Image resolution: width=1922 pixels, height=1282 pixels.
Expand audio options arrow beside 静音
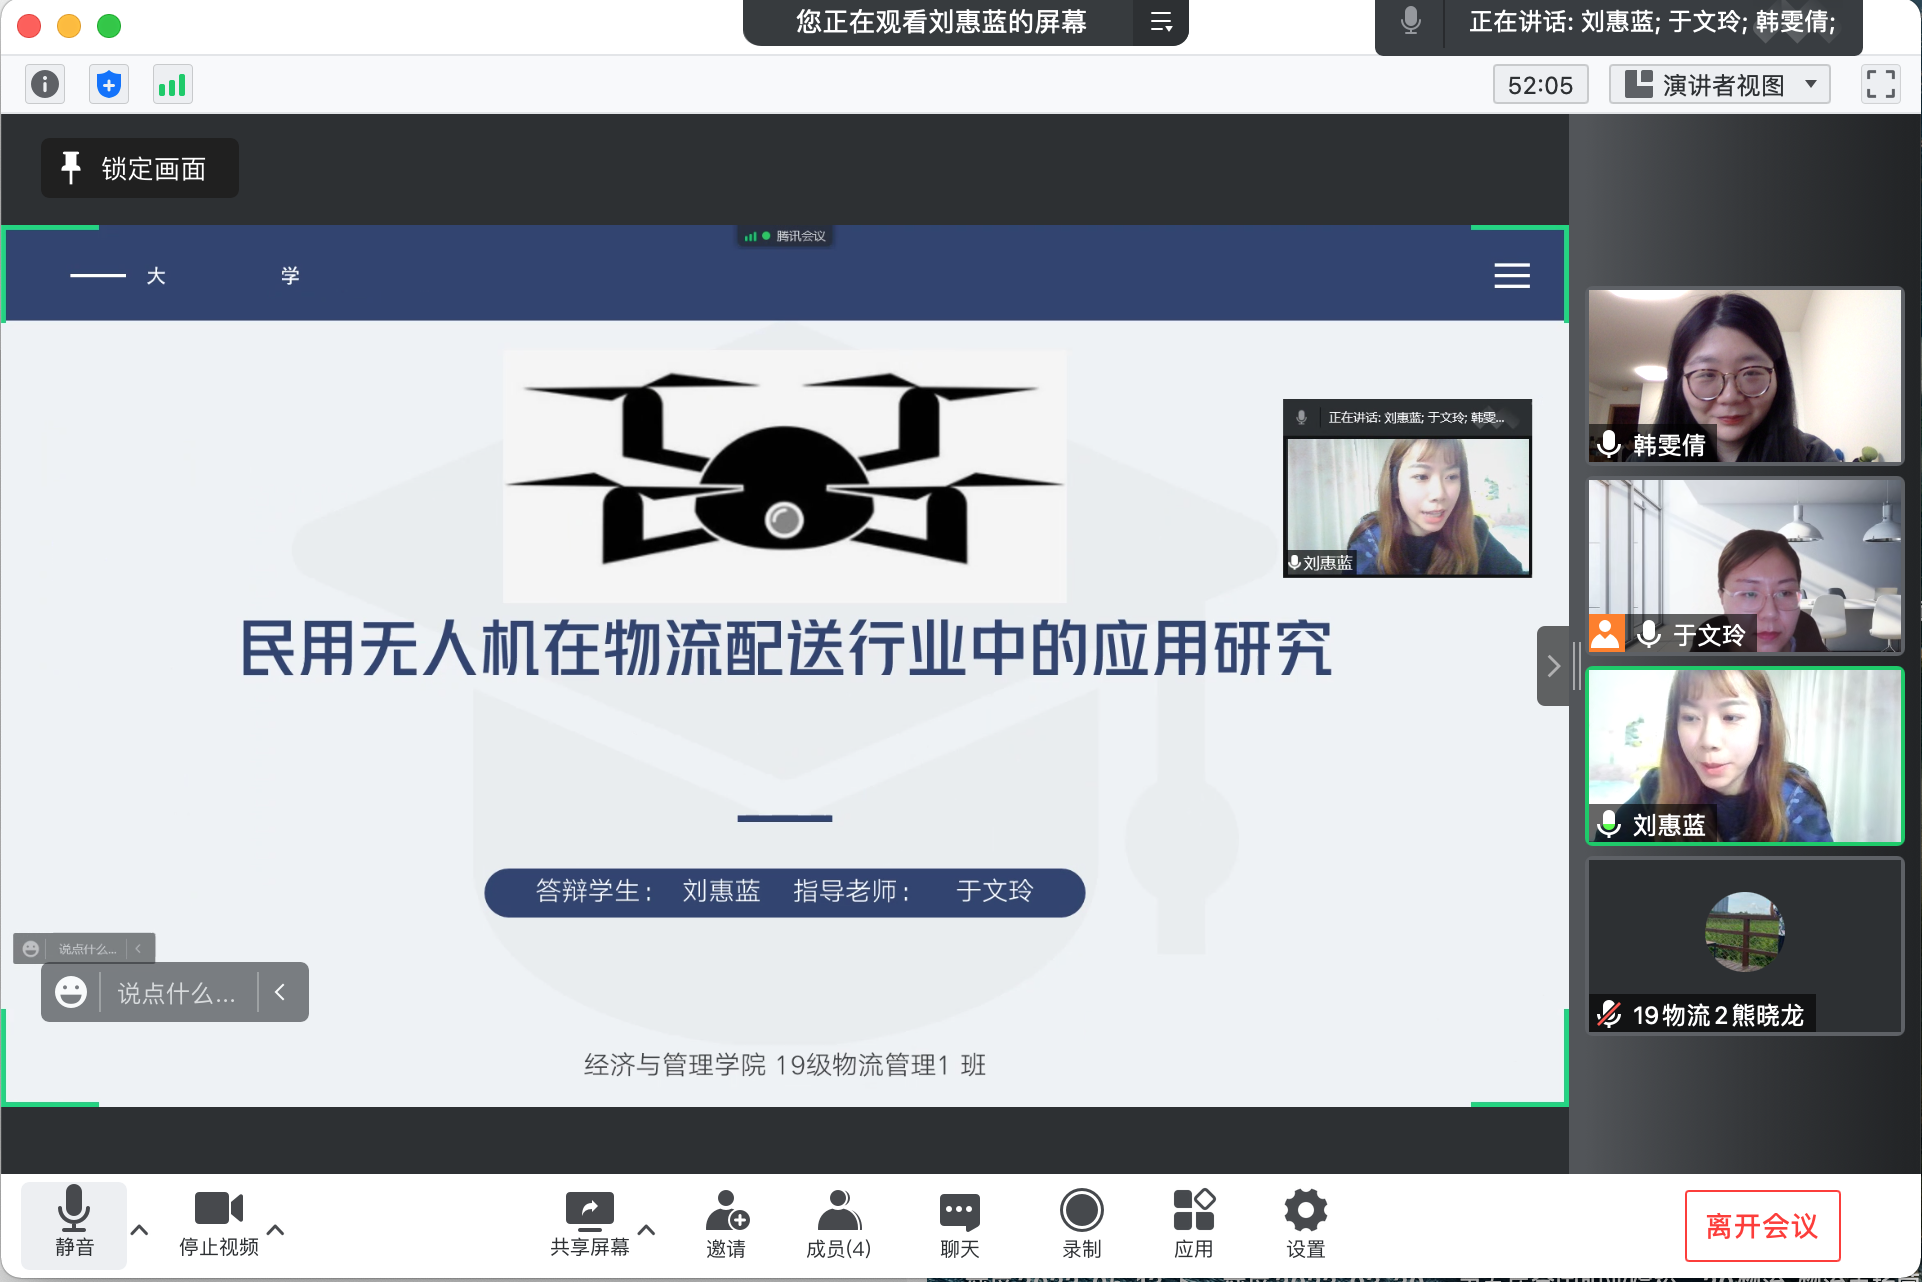click(140, 1230)
